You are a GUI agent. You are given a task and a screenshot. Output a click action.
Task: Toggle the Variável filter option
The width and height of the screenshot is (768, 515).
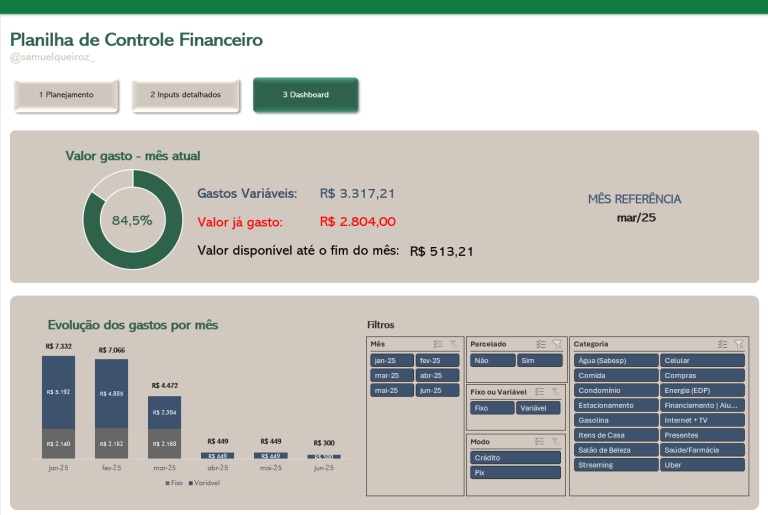tap(539, 408)
